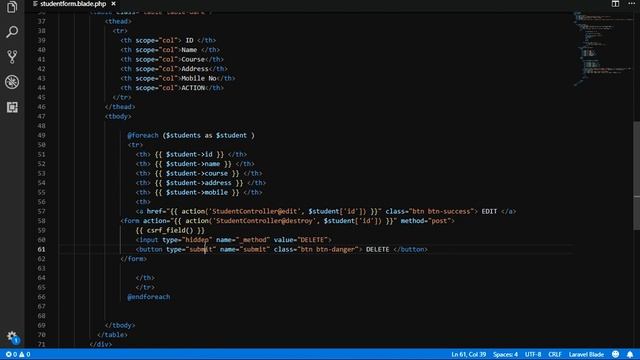
Task: Click $student->mobile on line 55
Action: coord(197,192)
